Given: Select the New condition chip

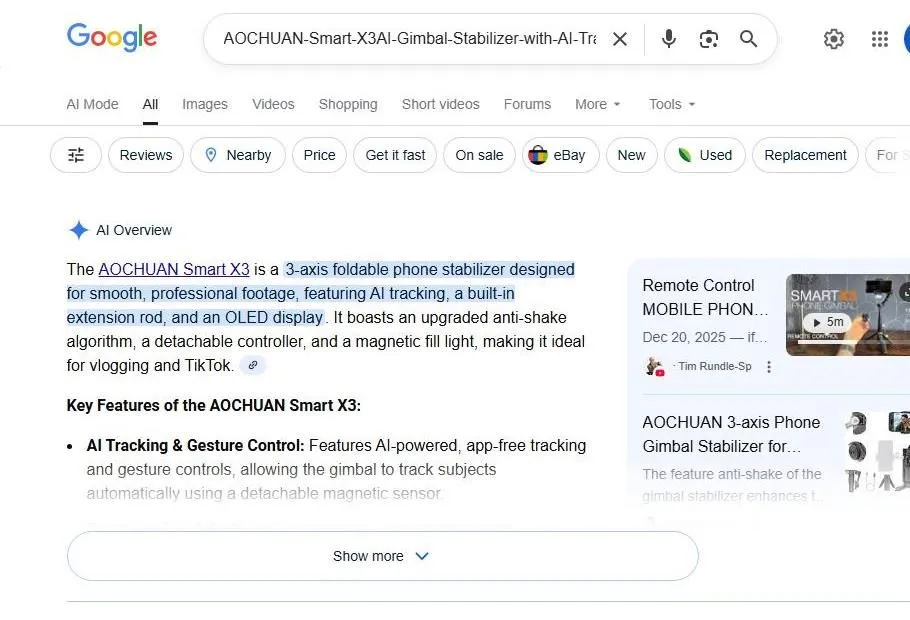Looking at the screenshot, I should click(631, 155).
